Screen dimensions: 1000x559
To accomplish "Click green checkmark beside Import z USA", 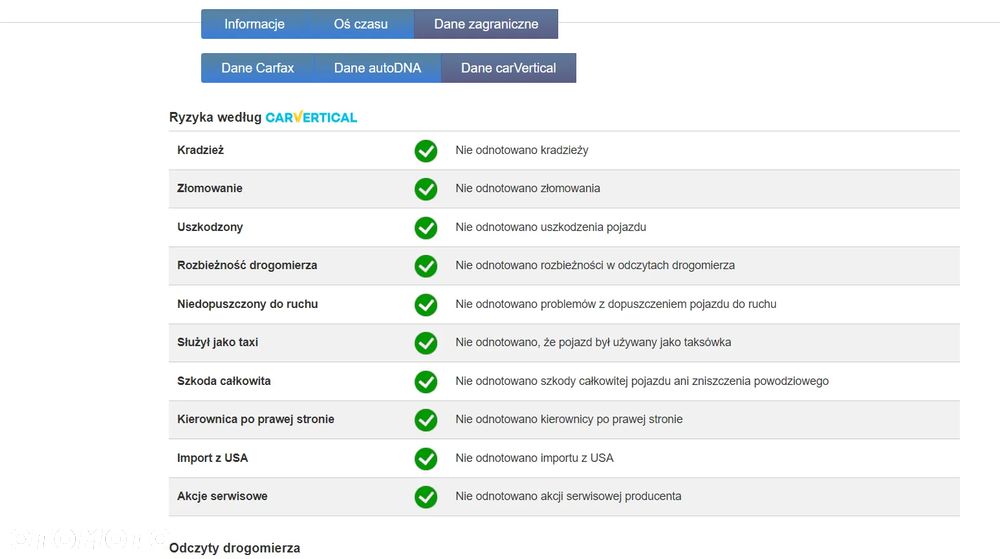I will 426,458.
